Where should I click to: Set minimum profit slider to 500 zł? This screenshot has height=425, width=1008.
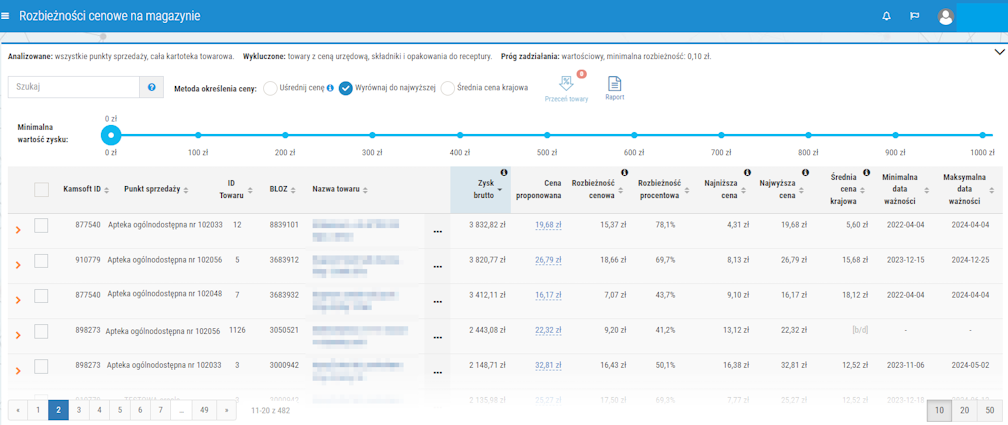tap(546, 135)
